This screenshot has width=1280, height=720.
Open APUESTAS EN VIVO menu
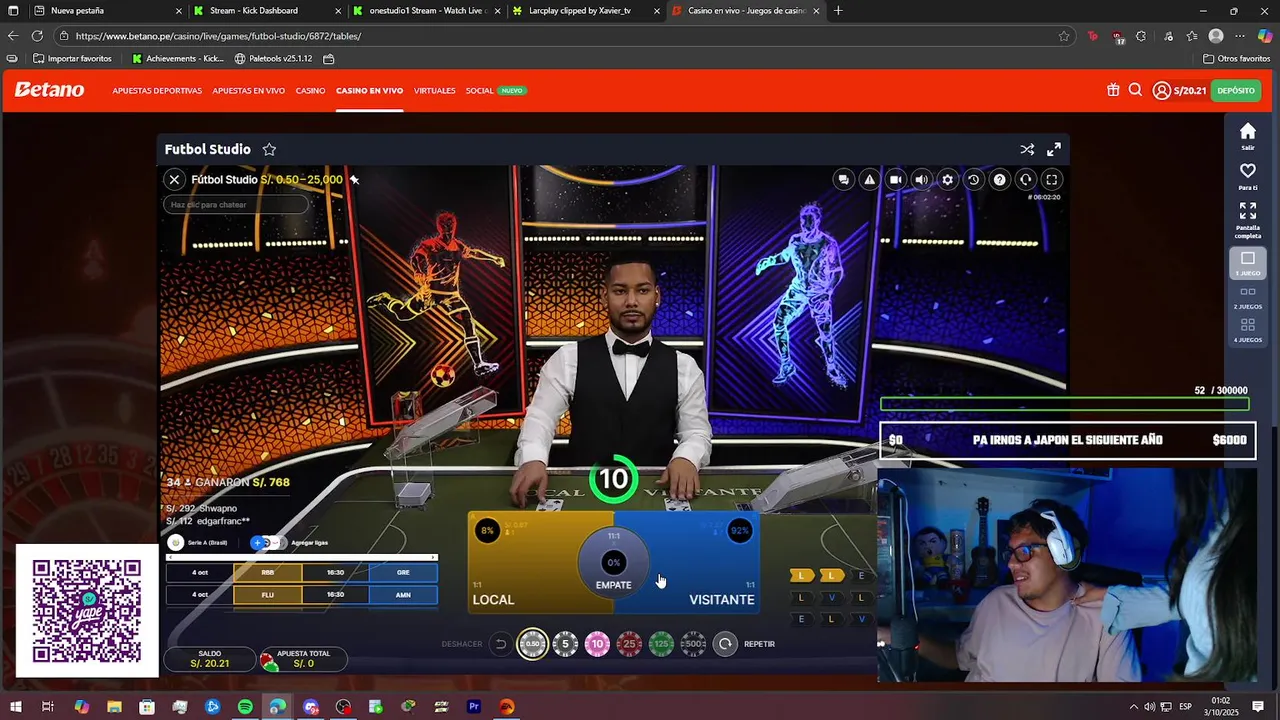pyautogui.click(x=248, y=91)
